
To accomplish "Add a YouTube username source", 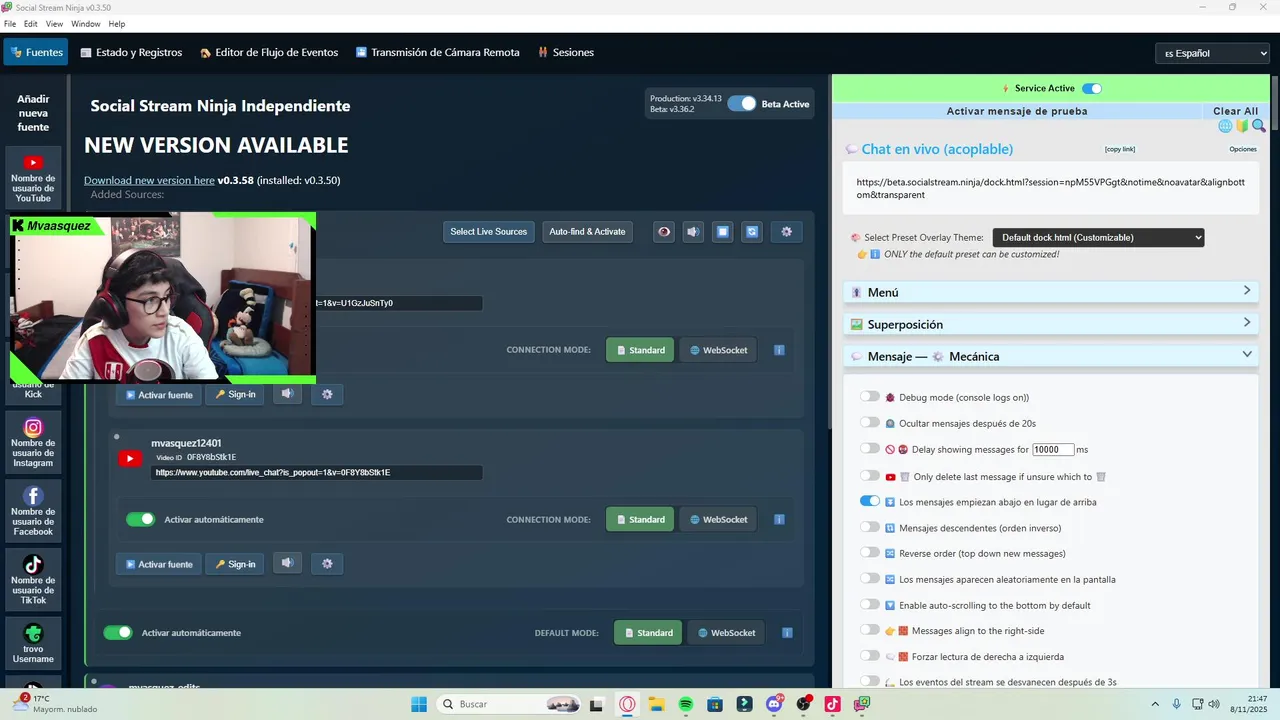I will 33,178.
